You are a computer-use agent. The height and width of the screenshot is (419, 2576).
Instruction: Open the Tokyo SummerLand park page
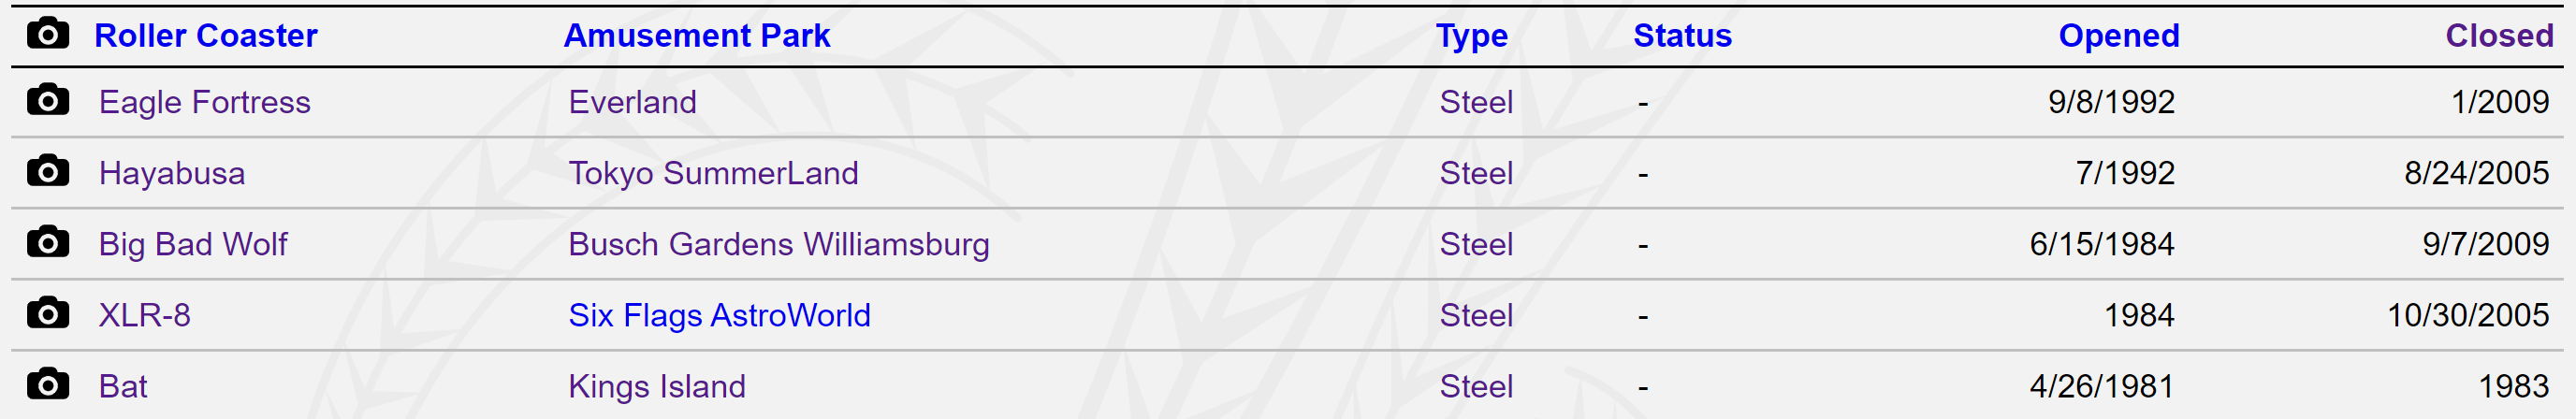coord(713,174)
